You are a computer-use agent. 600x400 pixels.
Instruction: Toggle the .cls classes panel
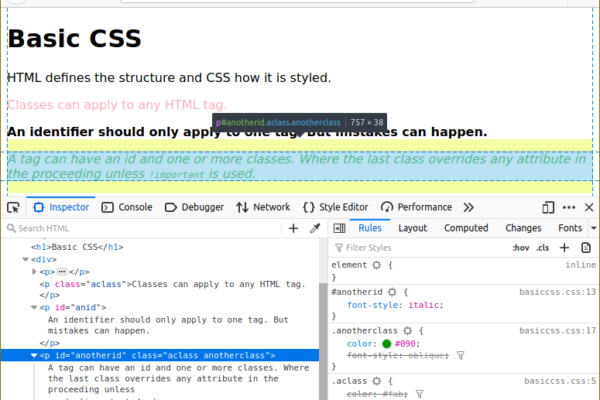pos(543,248)
